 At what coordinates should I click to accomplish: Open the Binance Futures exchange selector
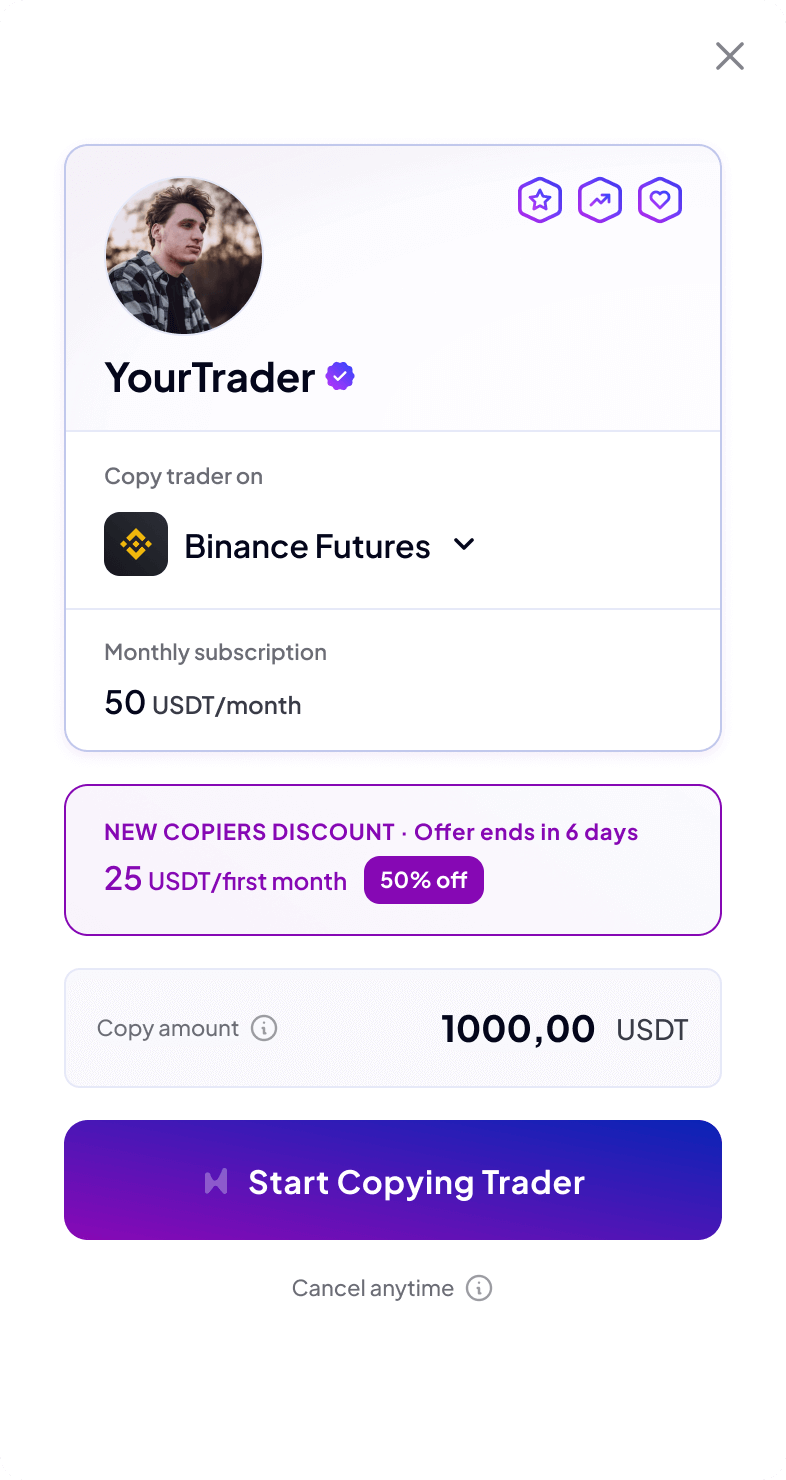pos(290,545)
